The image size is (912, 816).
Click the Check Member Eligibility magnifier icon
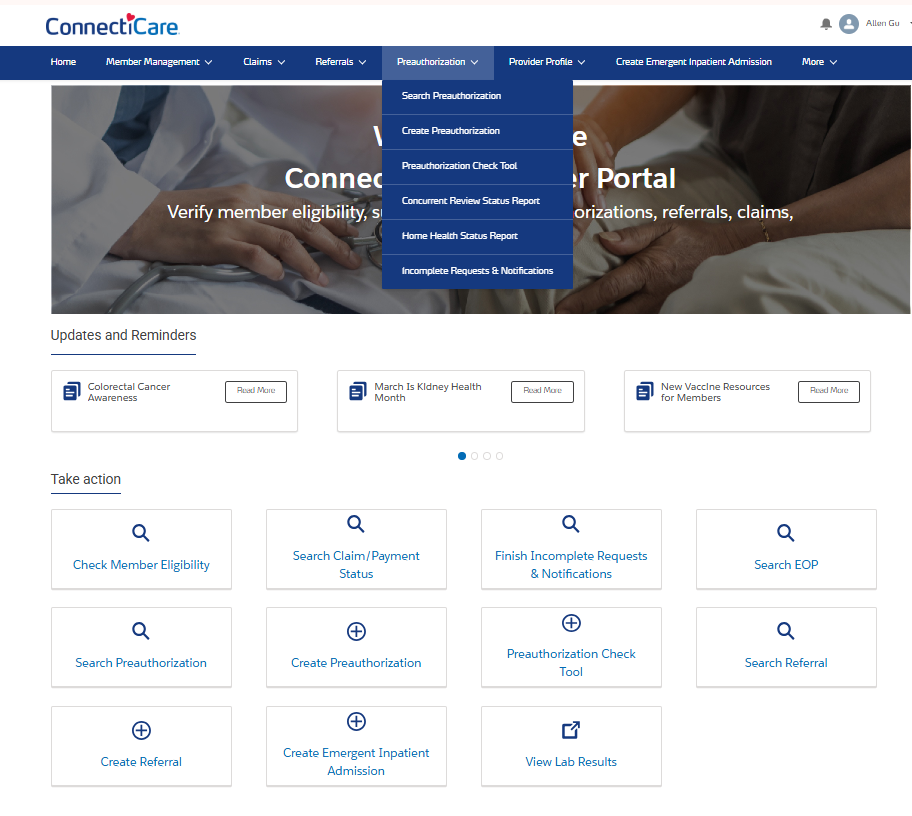click(x=141, y=533)
